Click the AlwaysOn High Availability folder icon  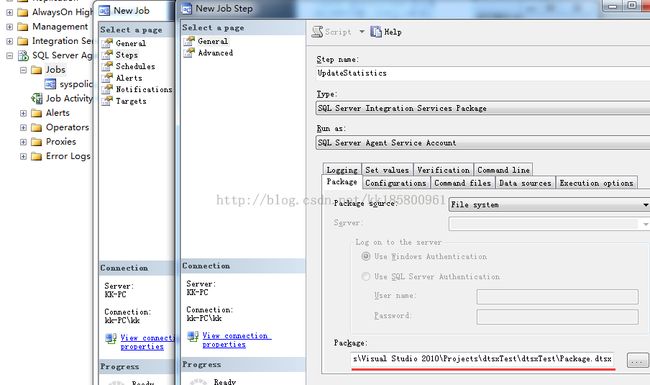[x=23, y=12]
